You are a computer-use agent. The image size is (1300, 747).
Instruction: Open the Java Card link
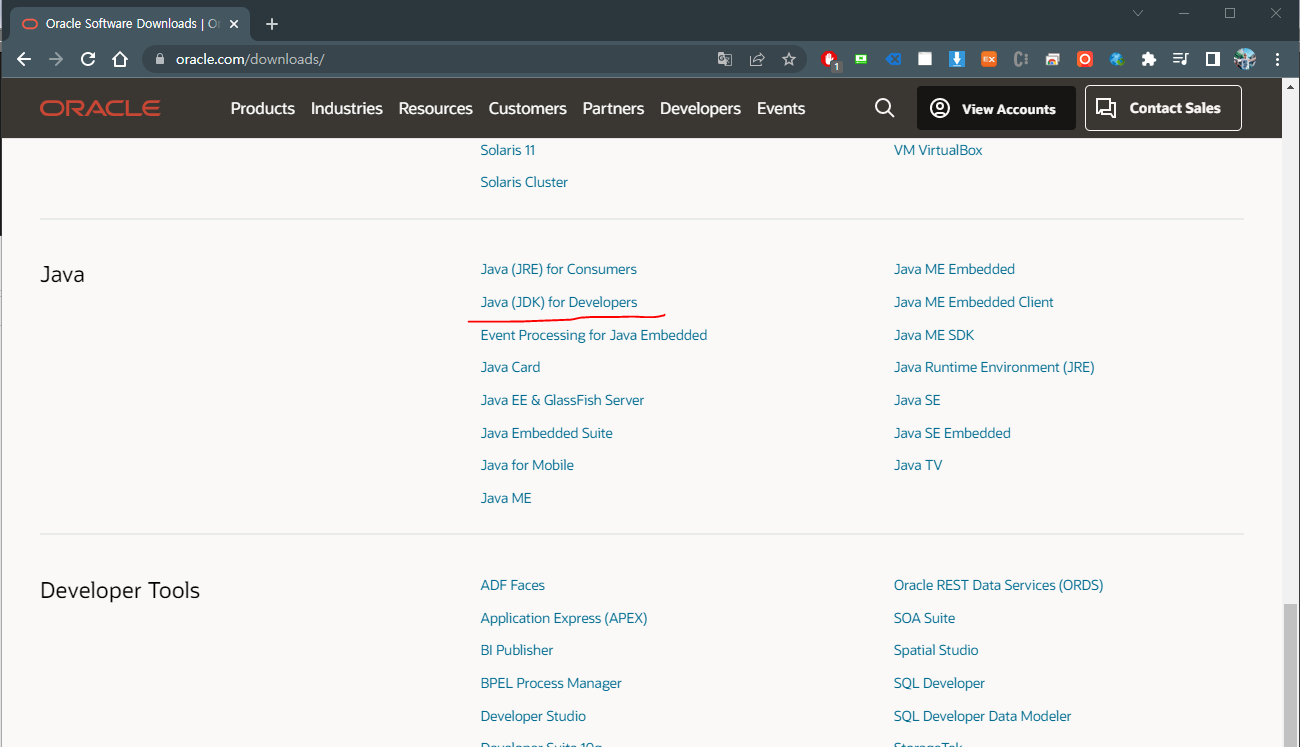[510, 367]
